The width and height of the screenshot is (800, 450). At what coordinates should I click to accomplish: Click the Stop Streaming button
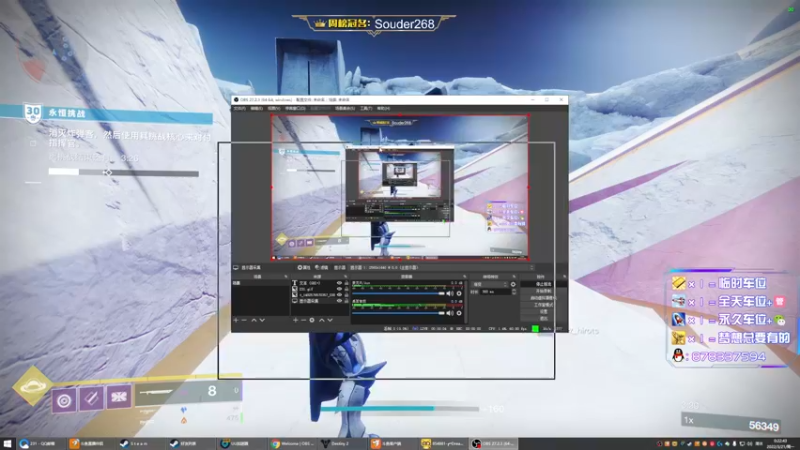(x=544, y=284)
